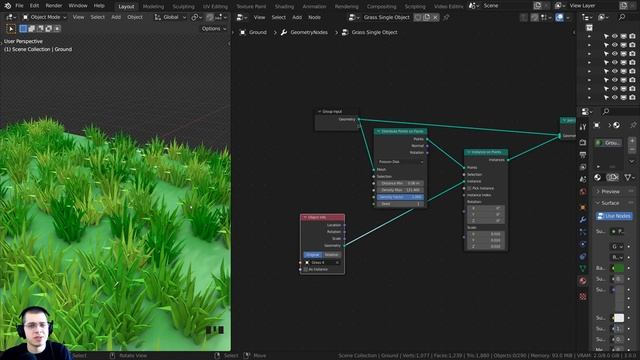
Task: Select the Group material slot
Action: tap(609, 143)
